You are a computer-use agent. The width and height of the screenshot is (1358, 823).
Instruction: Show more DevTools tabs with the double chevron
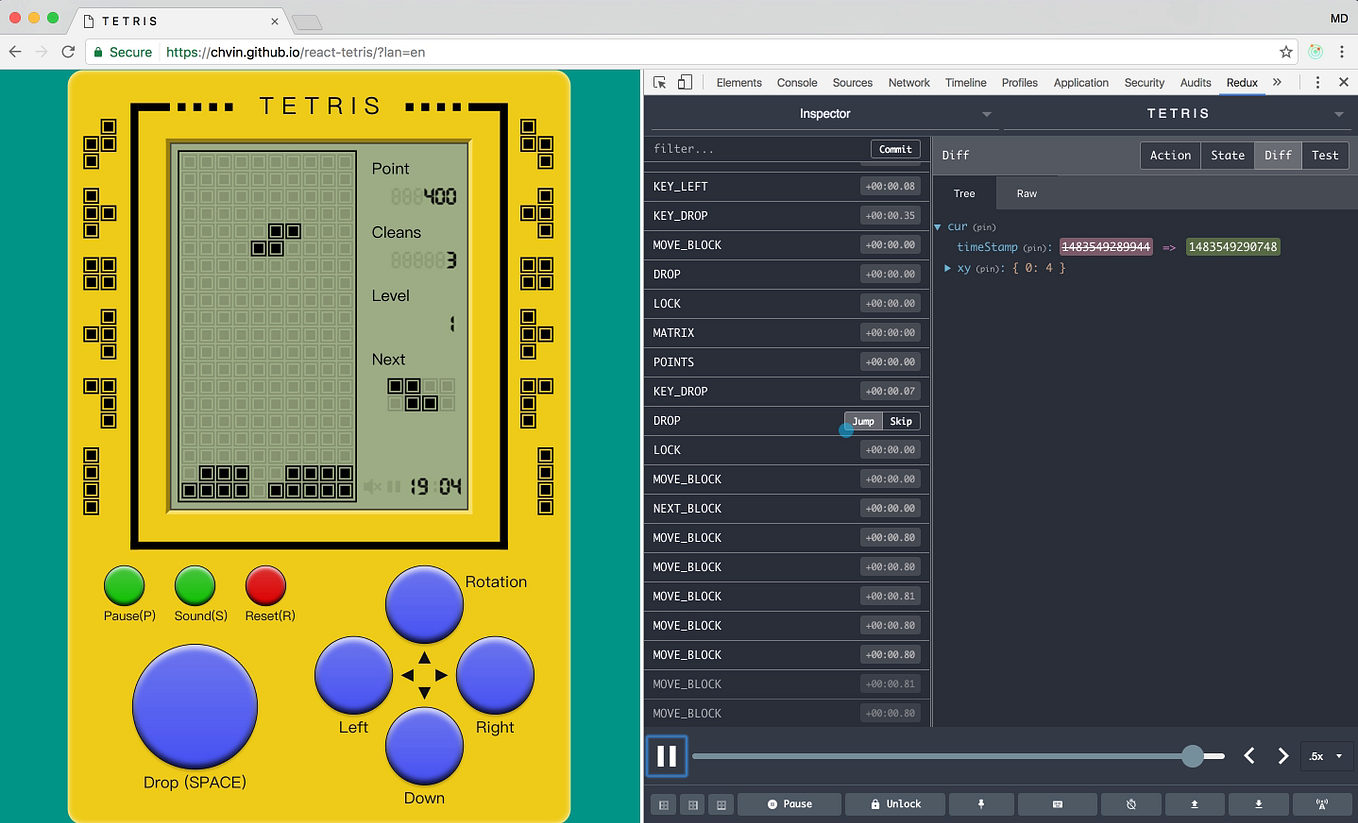click(x=1277, y=82)
